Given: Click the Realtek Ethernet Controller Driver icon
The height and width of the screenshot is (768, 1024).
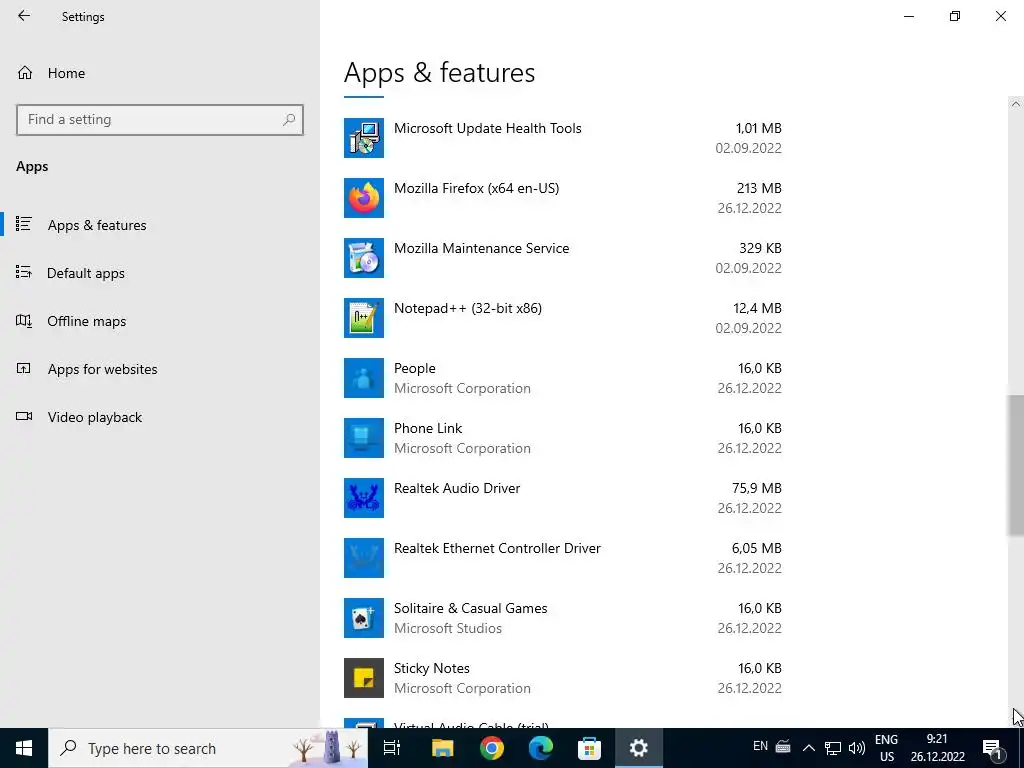Looking at the screenshot, I should [x=364, y=558].
